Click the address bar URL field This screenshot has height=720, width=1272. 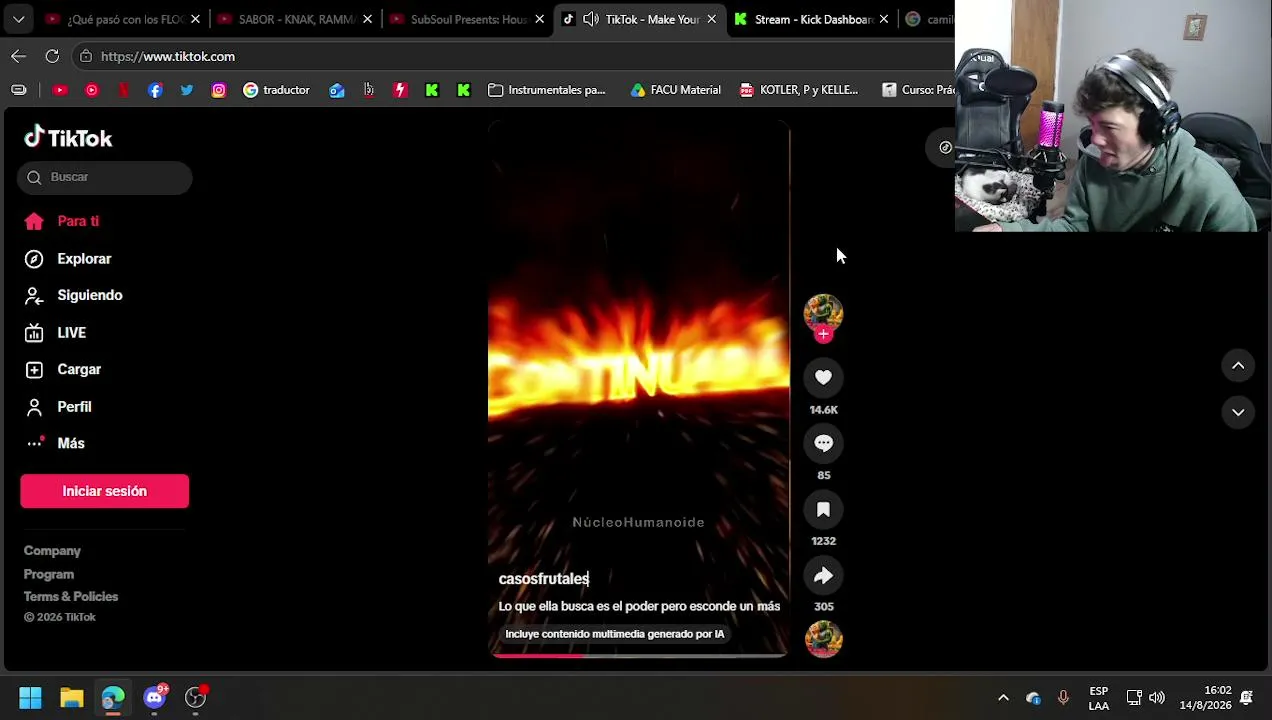pyautogui.click(x=510, y=56)
